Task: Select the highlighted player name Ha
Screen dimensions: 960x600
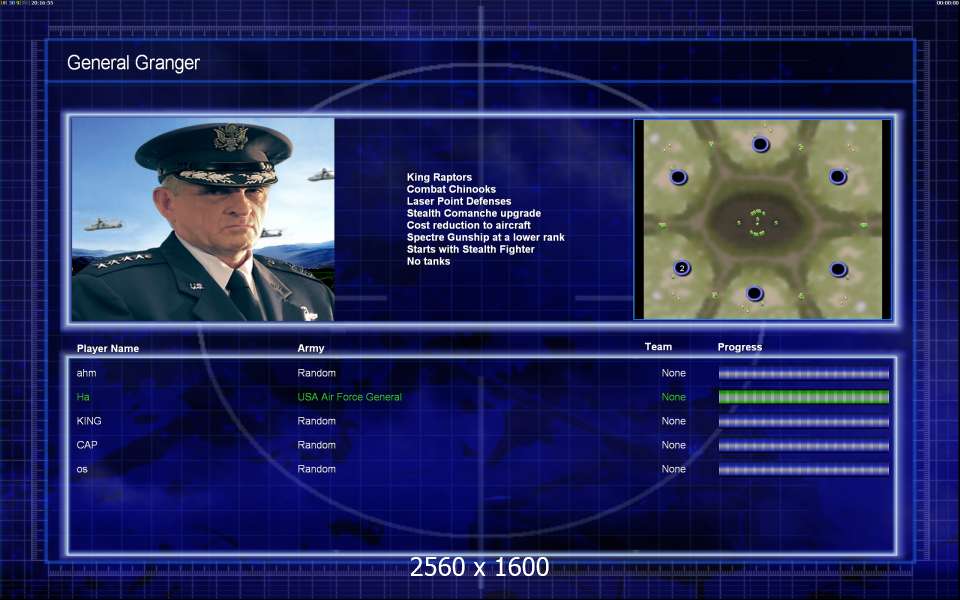Action: (83, 397)
